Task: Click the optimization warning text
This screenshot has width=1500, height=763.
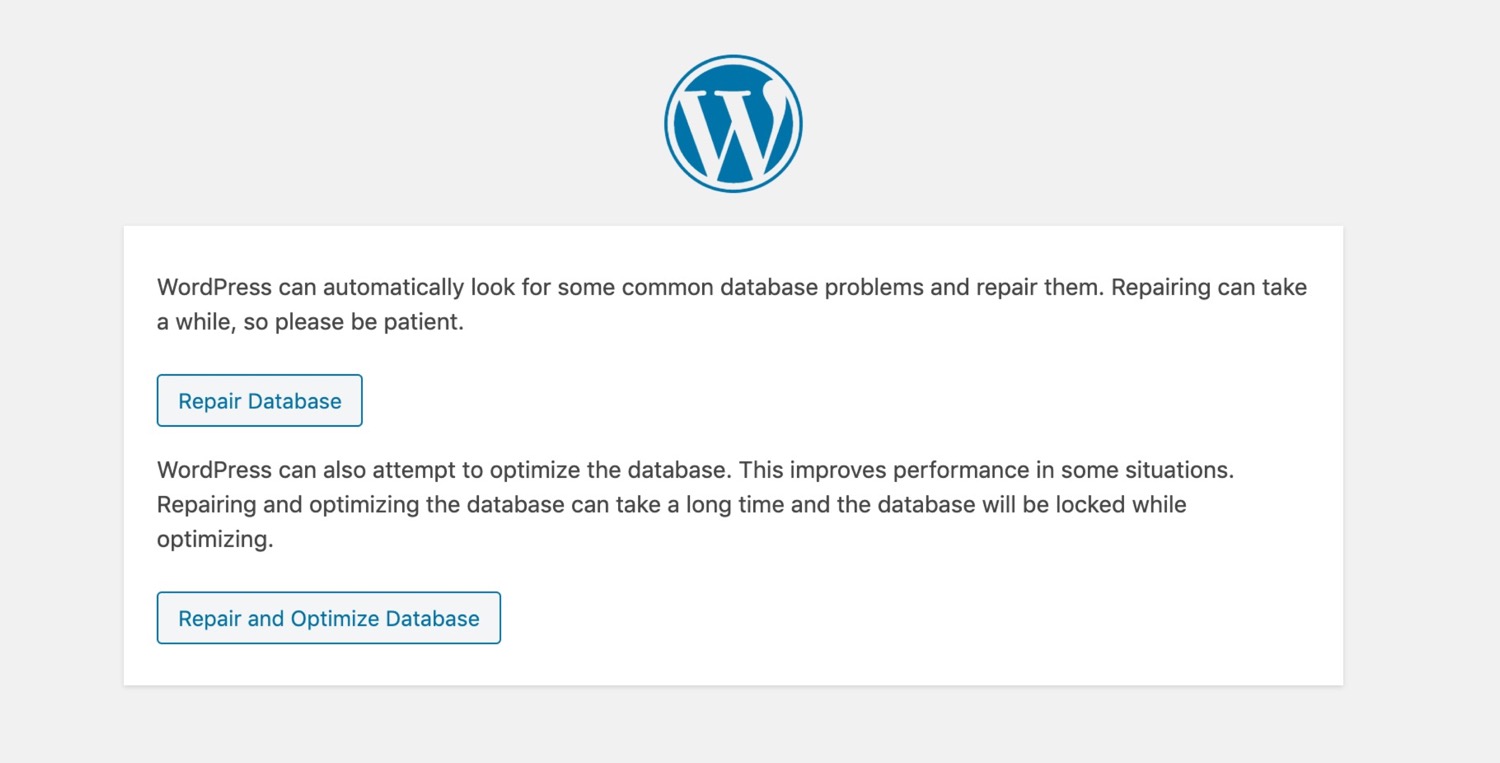Action: click(695, 504)
